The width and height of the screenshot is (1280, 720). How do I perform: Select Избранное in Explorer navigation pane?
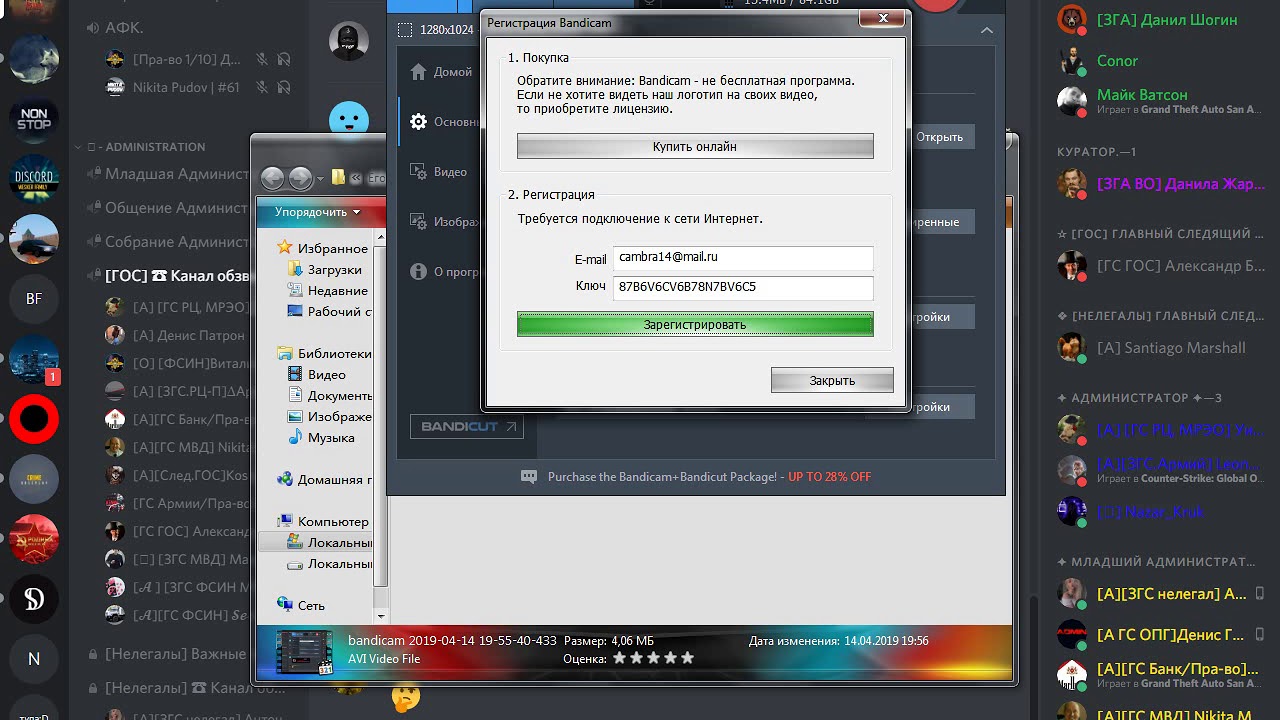pyautogui.click(x=323, y=248)
